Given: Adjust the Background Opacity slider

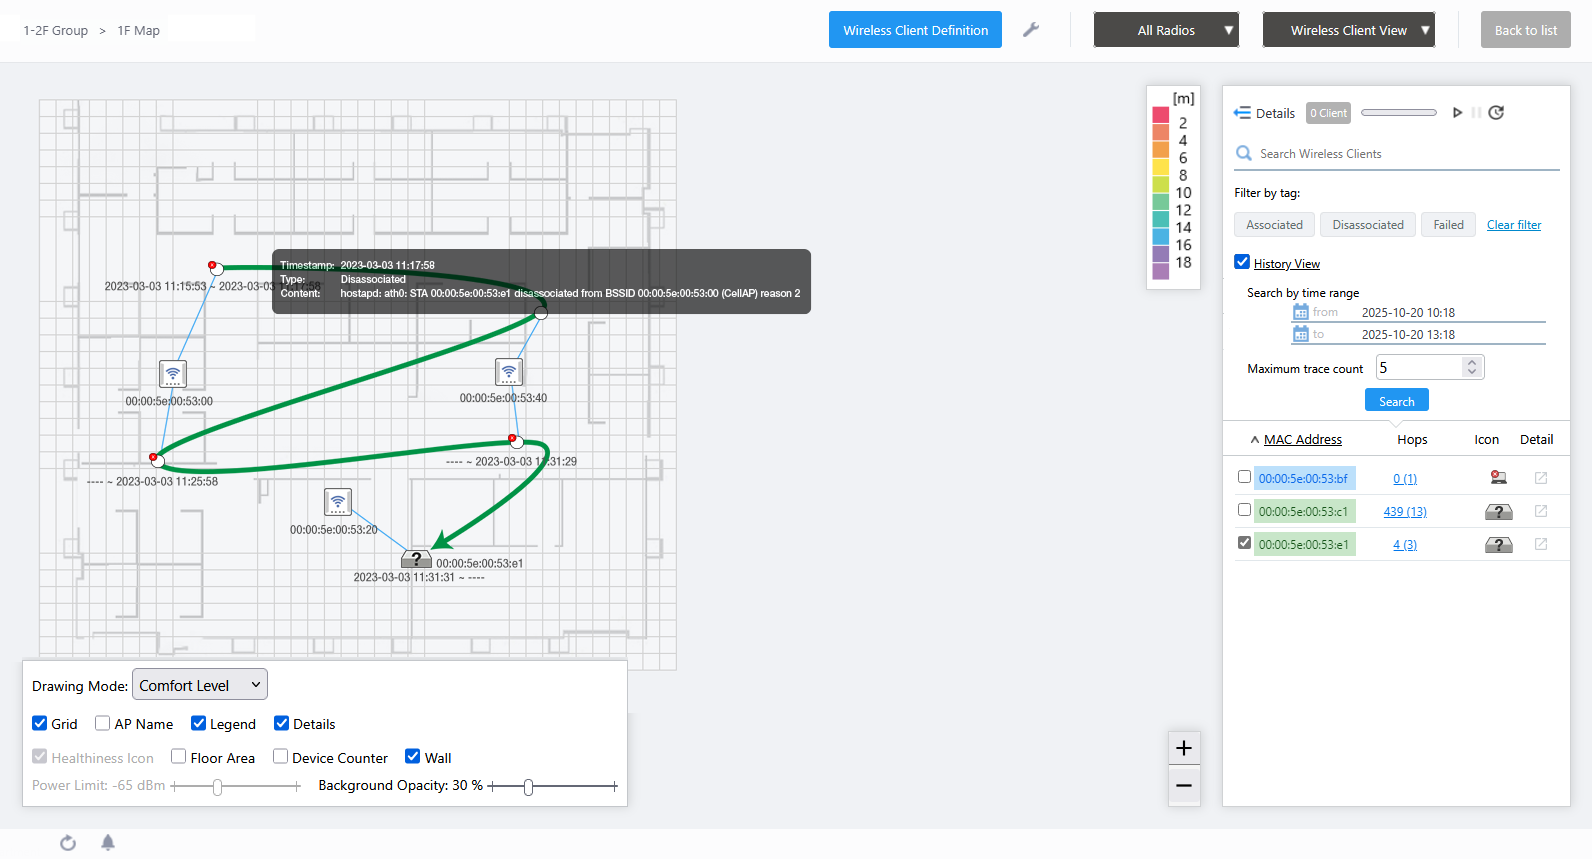Looking at the screenshot, I should pyautogui.click(x=553, y=787).
